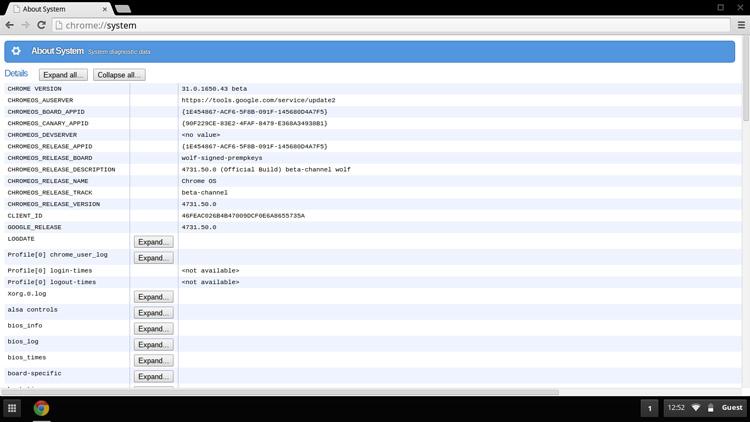Reload the chrome://system page
The image size is (750, 422).
pyautogui.click(x=41, y=25)
